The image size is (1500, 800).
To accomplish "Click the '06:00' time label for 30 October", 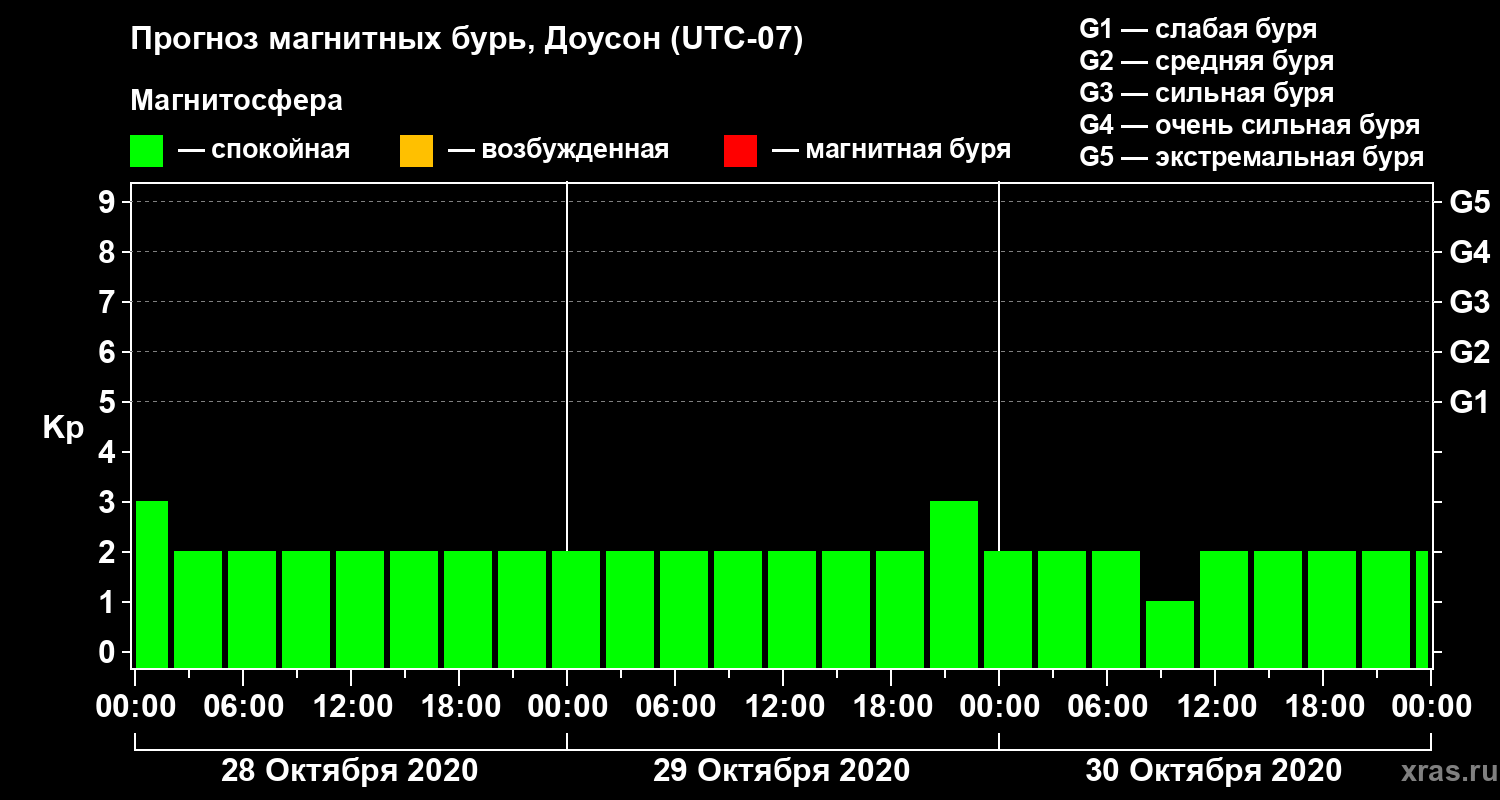I will coord(1109,707).
